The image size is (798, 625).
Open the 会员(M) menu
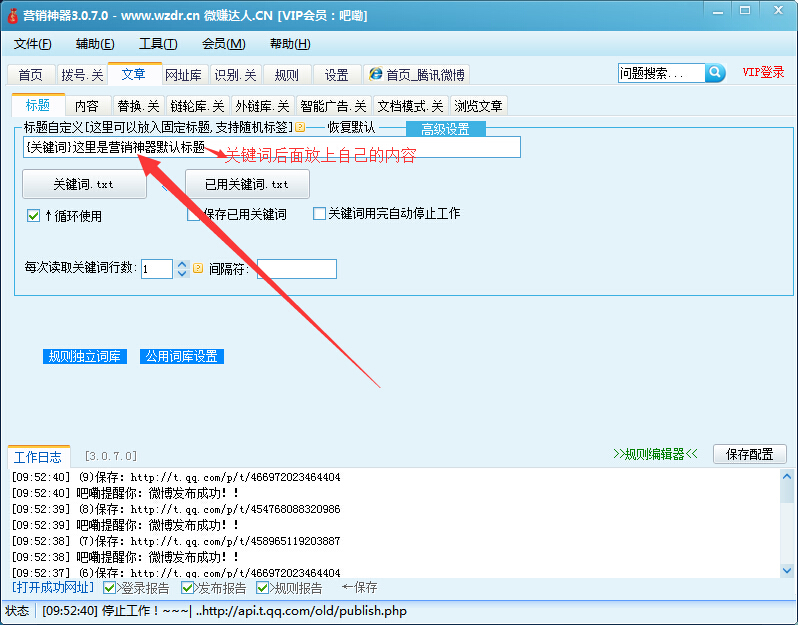223,44
